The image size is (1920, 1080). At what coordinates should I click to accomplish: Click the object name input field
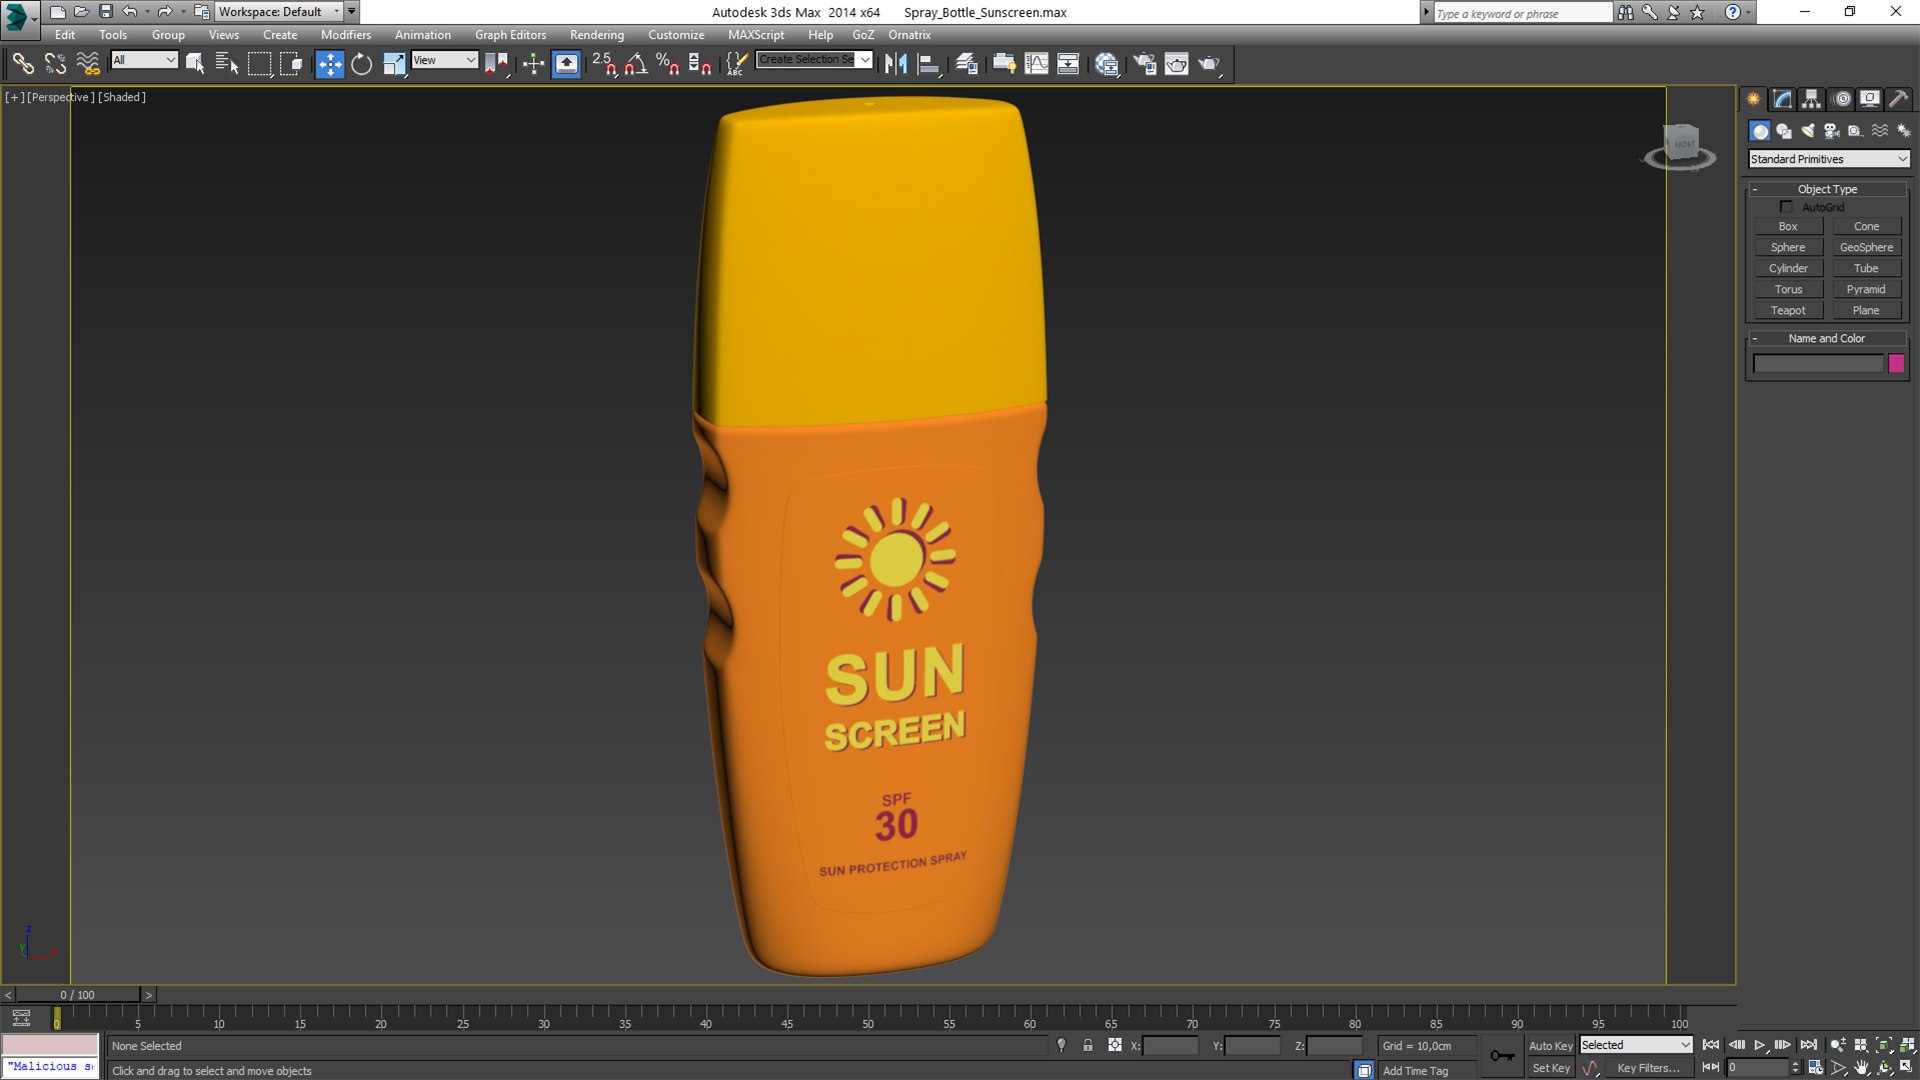[x=1818, y=364]
